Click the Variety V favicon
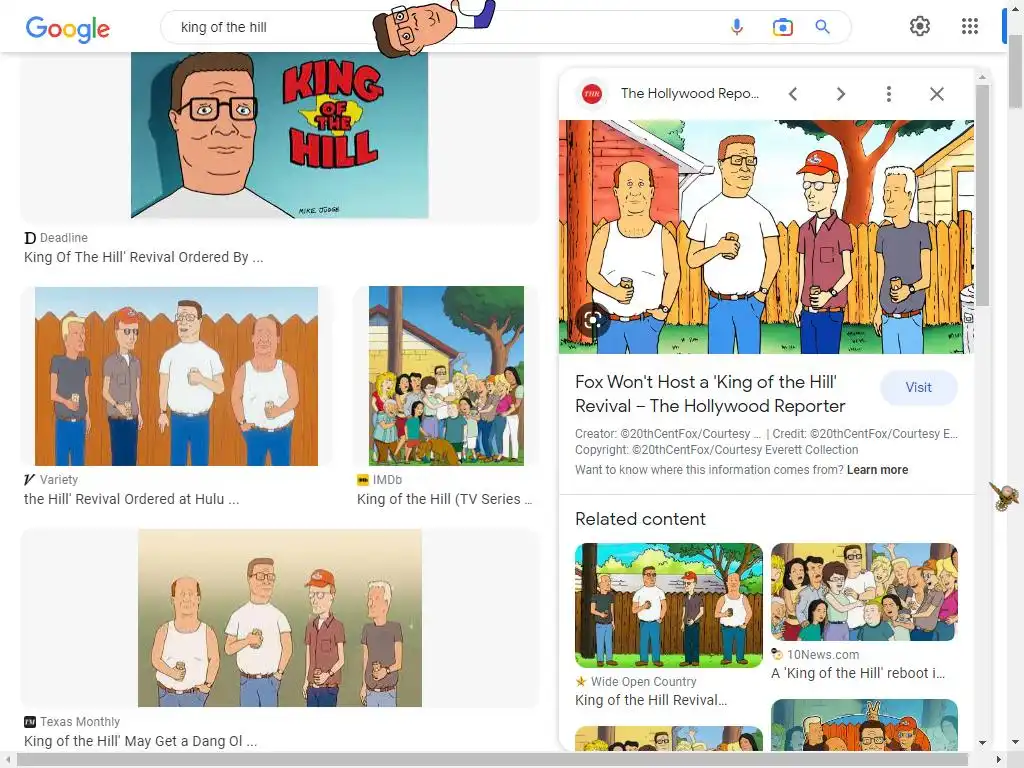This screenshot has width=1024, height=768. (x=29, y=479)
